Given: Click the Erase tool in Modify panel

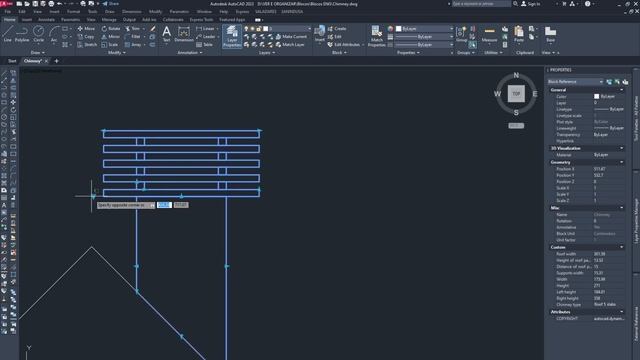Looking at the screenshot, I should [153, 29].
